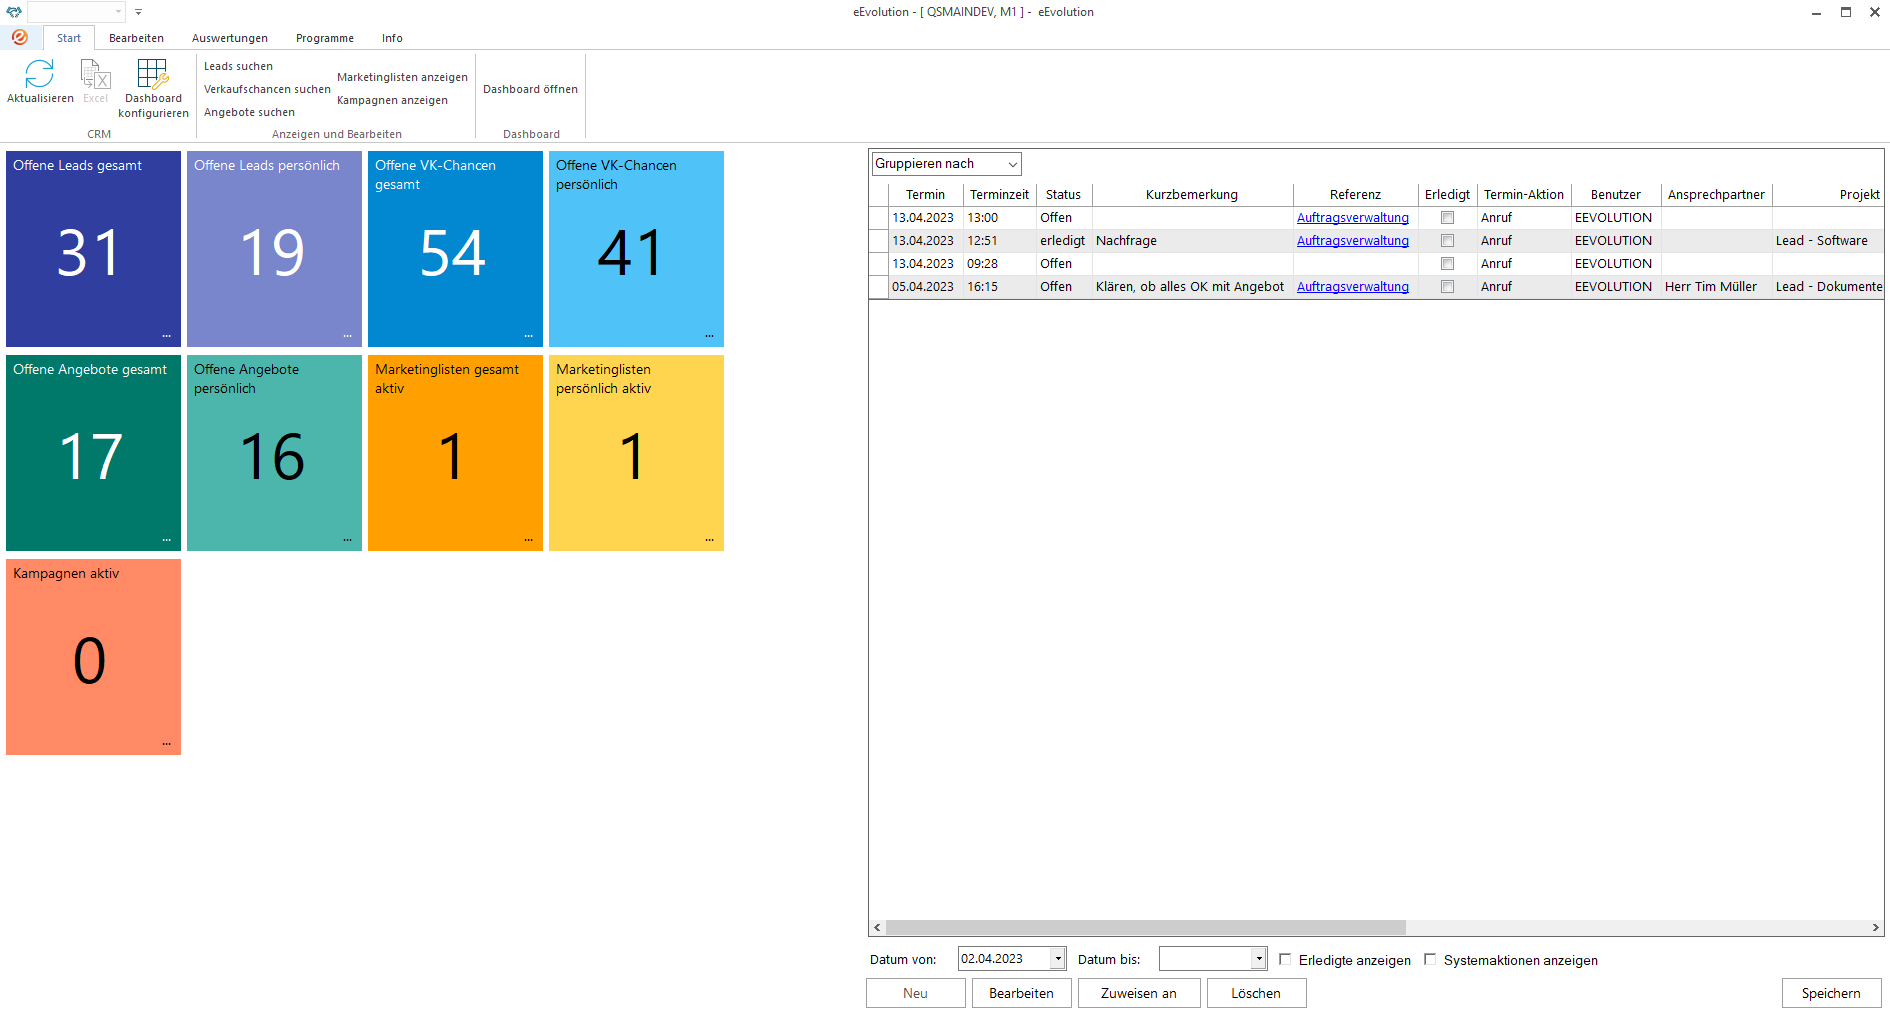Open the ellipsis on Marketinglisten gesamt aktiv tile

click(528, 540)
